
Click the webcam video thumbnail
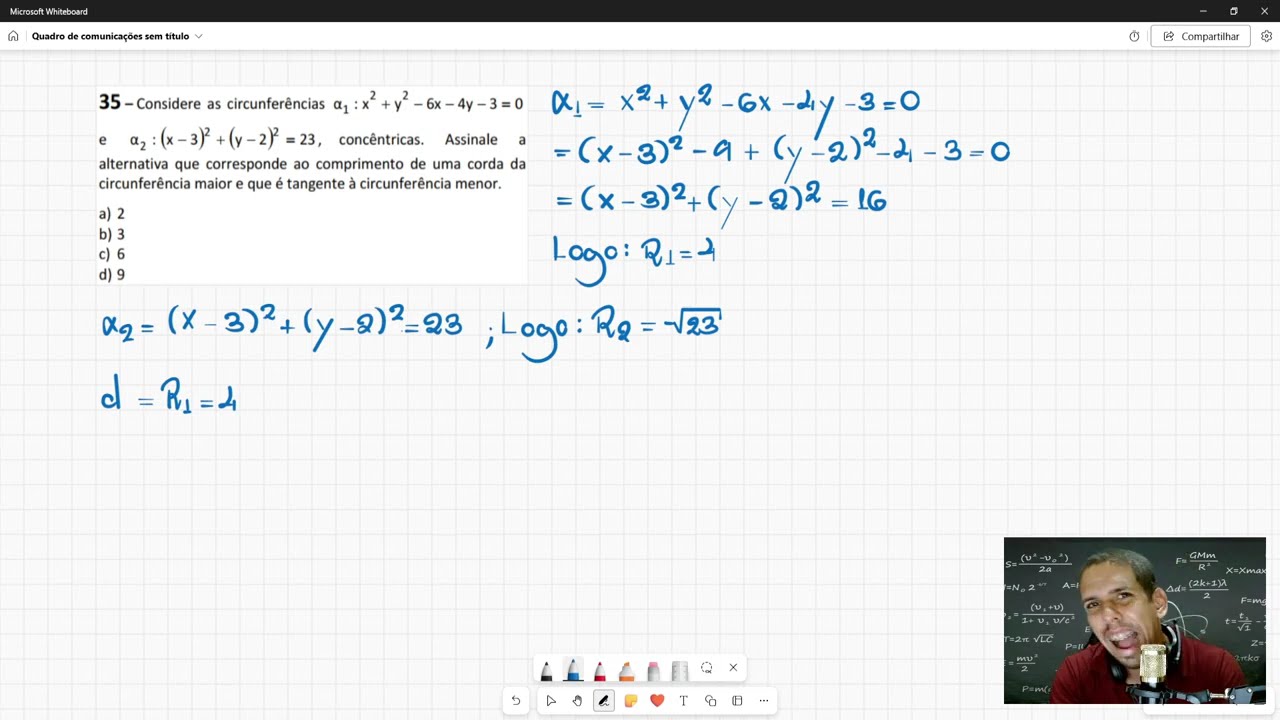coord(1135,621)
